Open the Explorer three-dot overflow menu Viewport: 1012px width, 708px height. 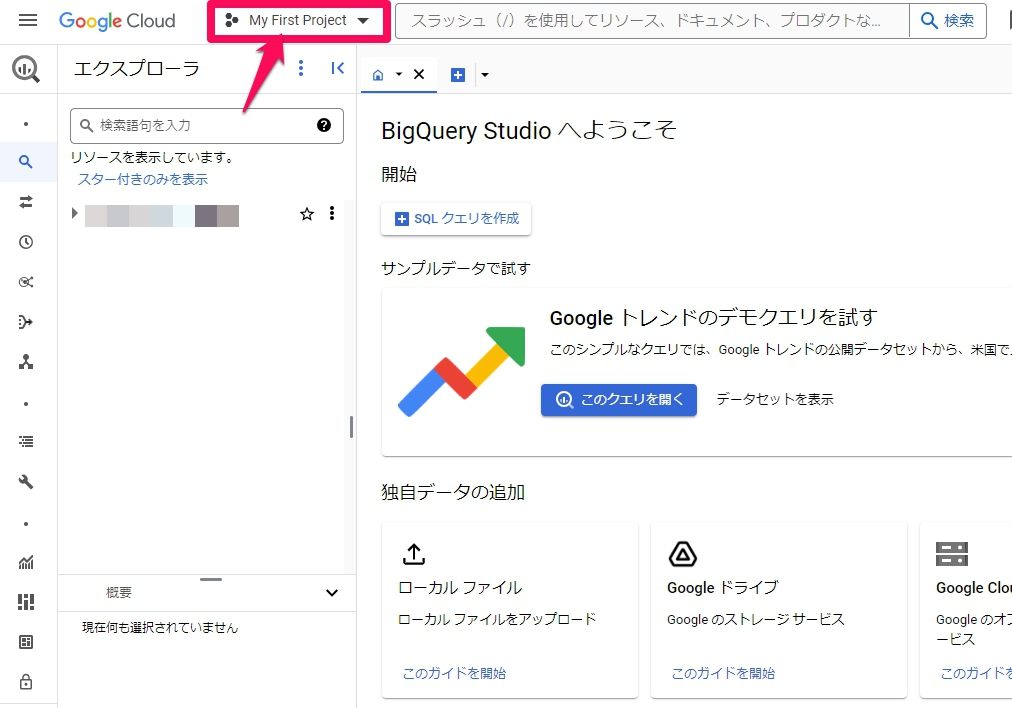302,68
